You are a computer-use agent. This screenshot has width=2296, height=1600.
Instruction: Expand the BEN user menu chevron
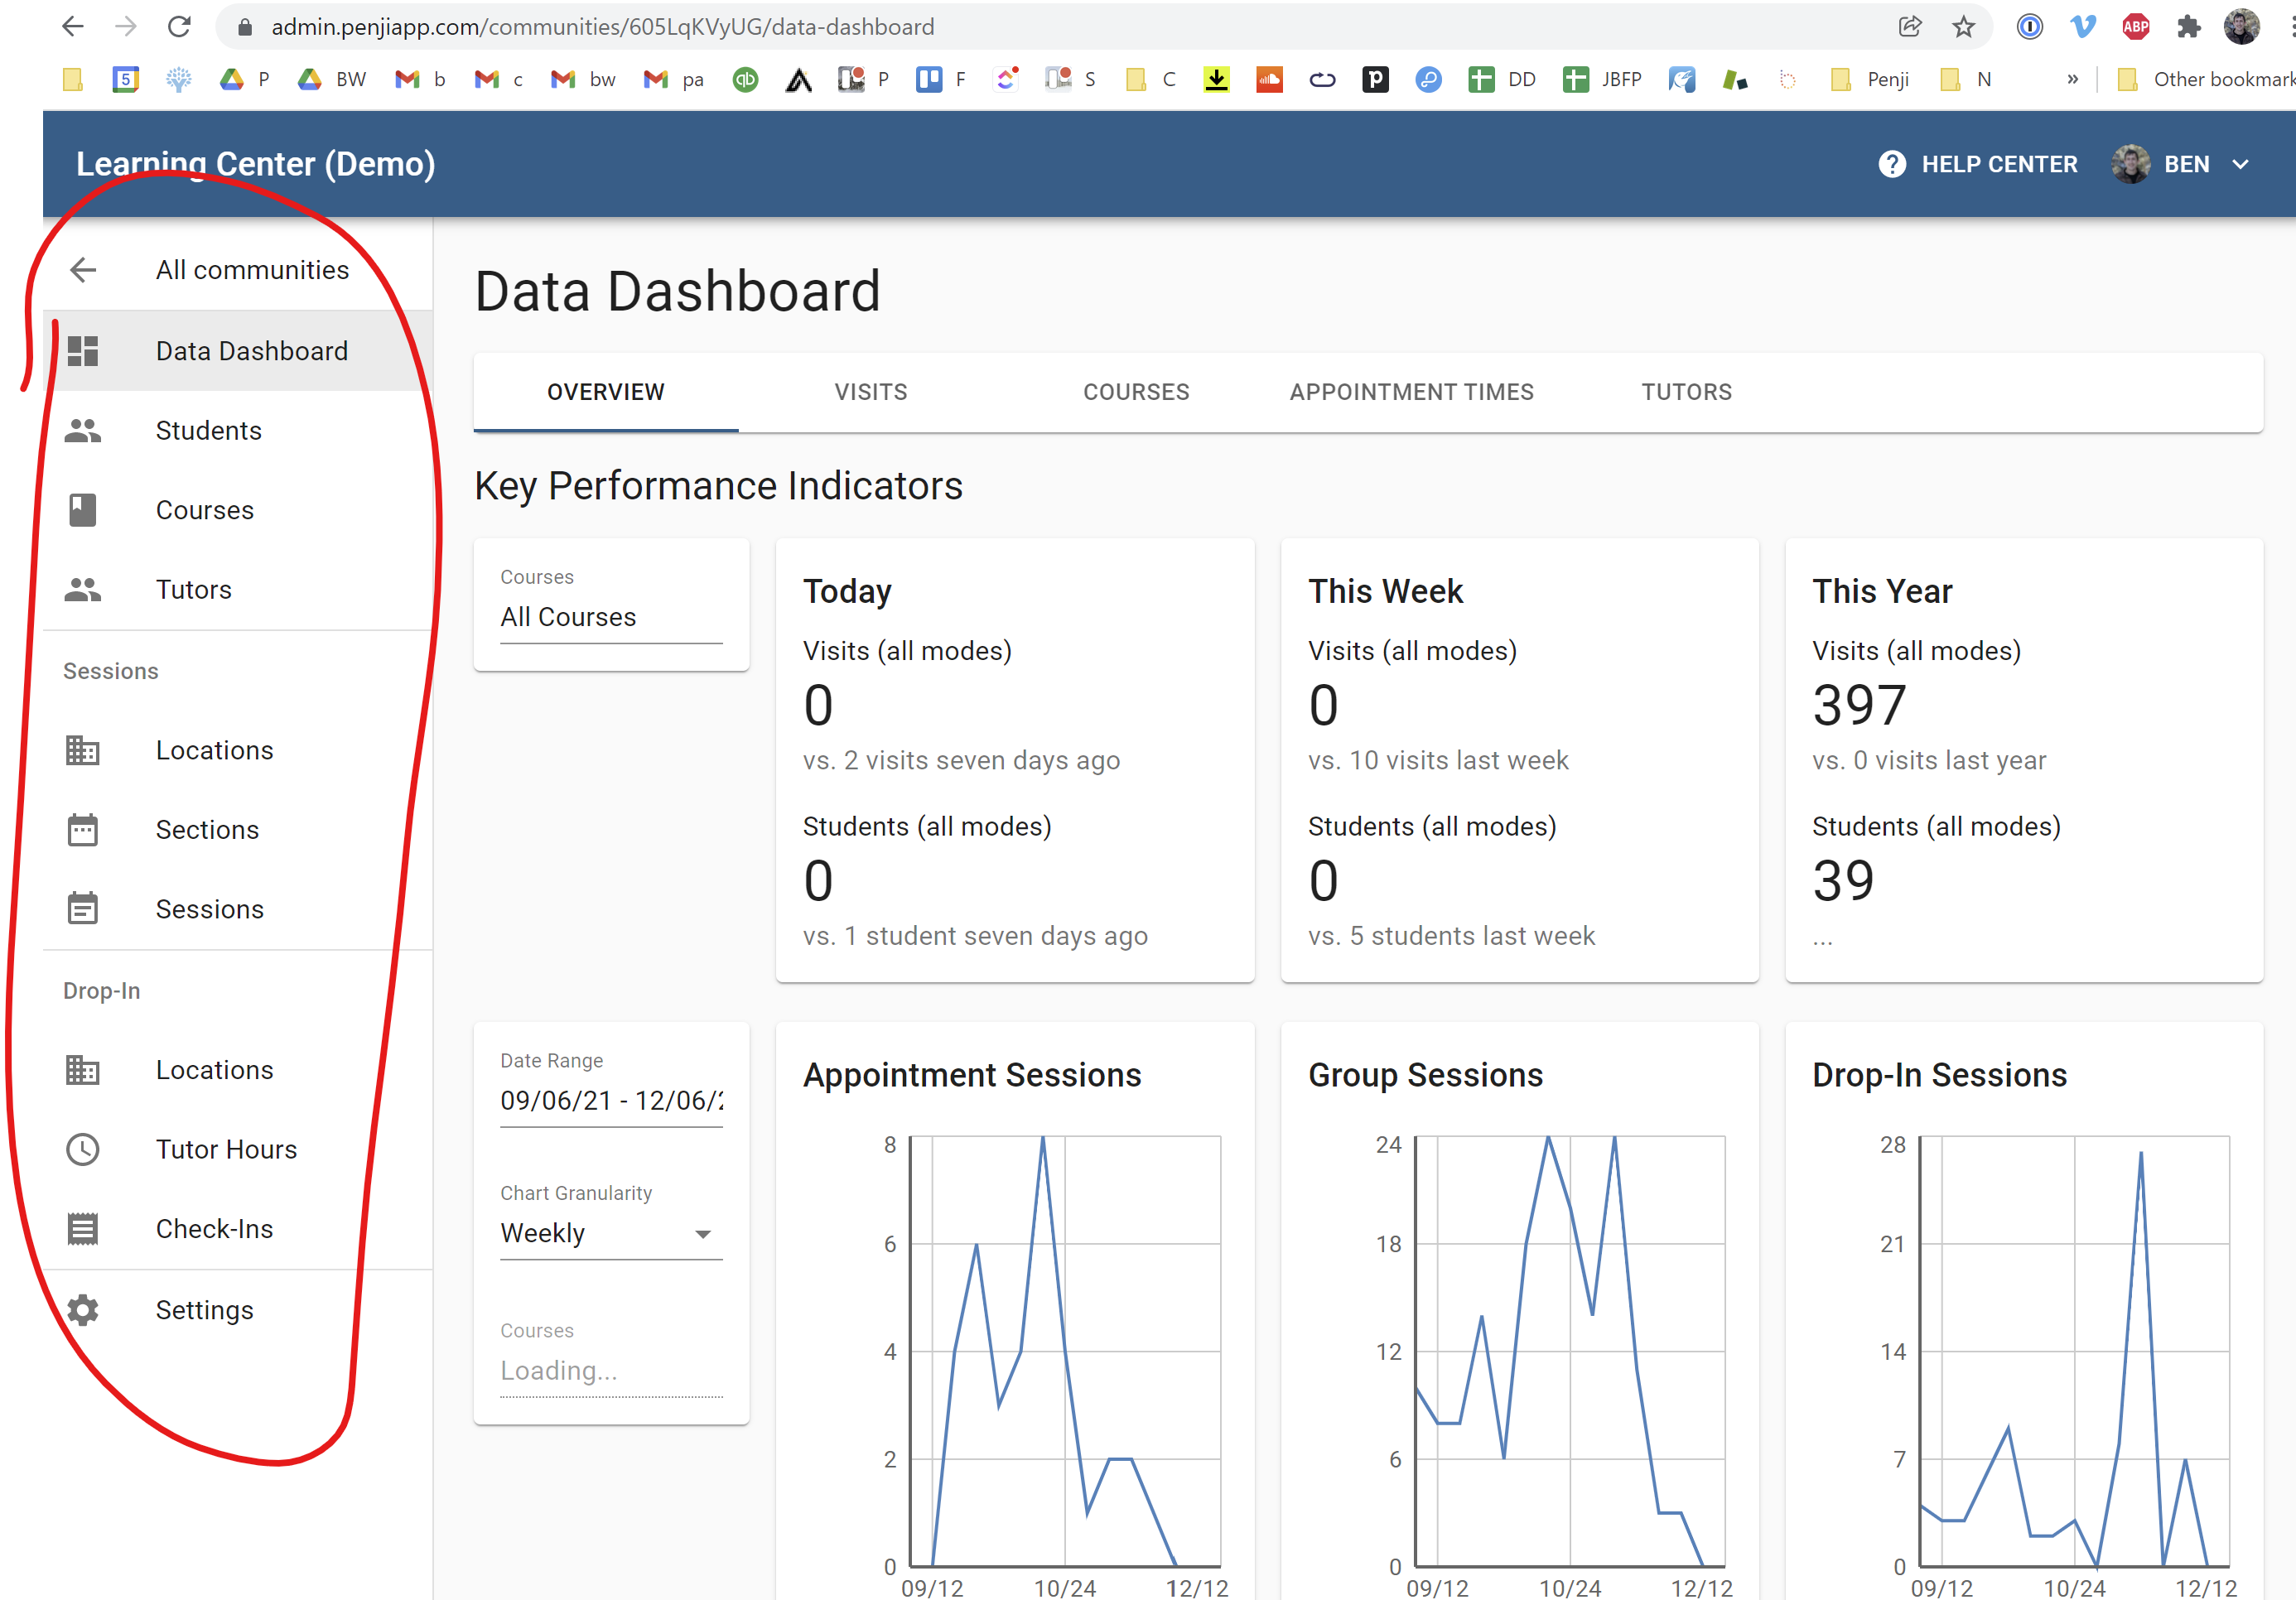pos(2241,164)
